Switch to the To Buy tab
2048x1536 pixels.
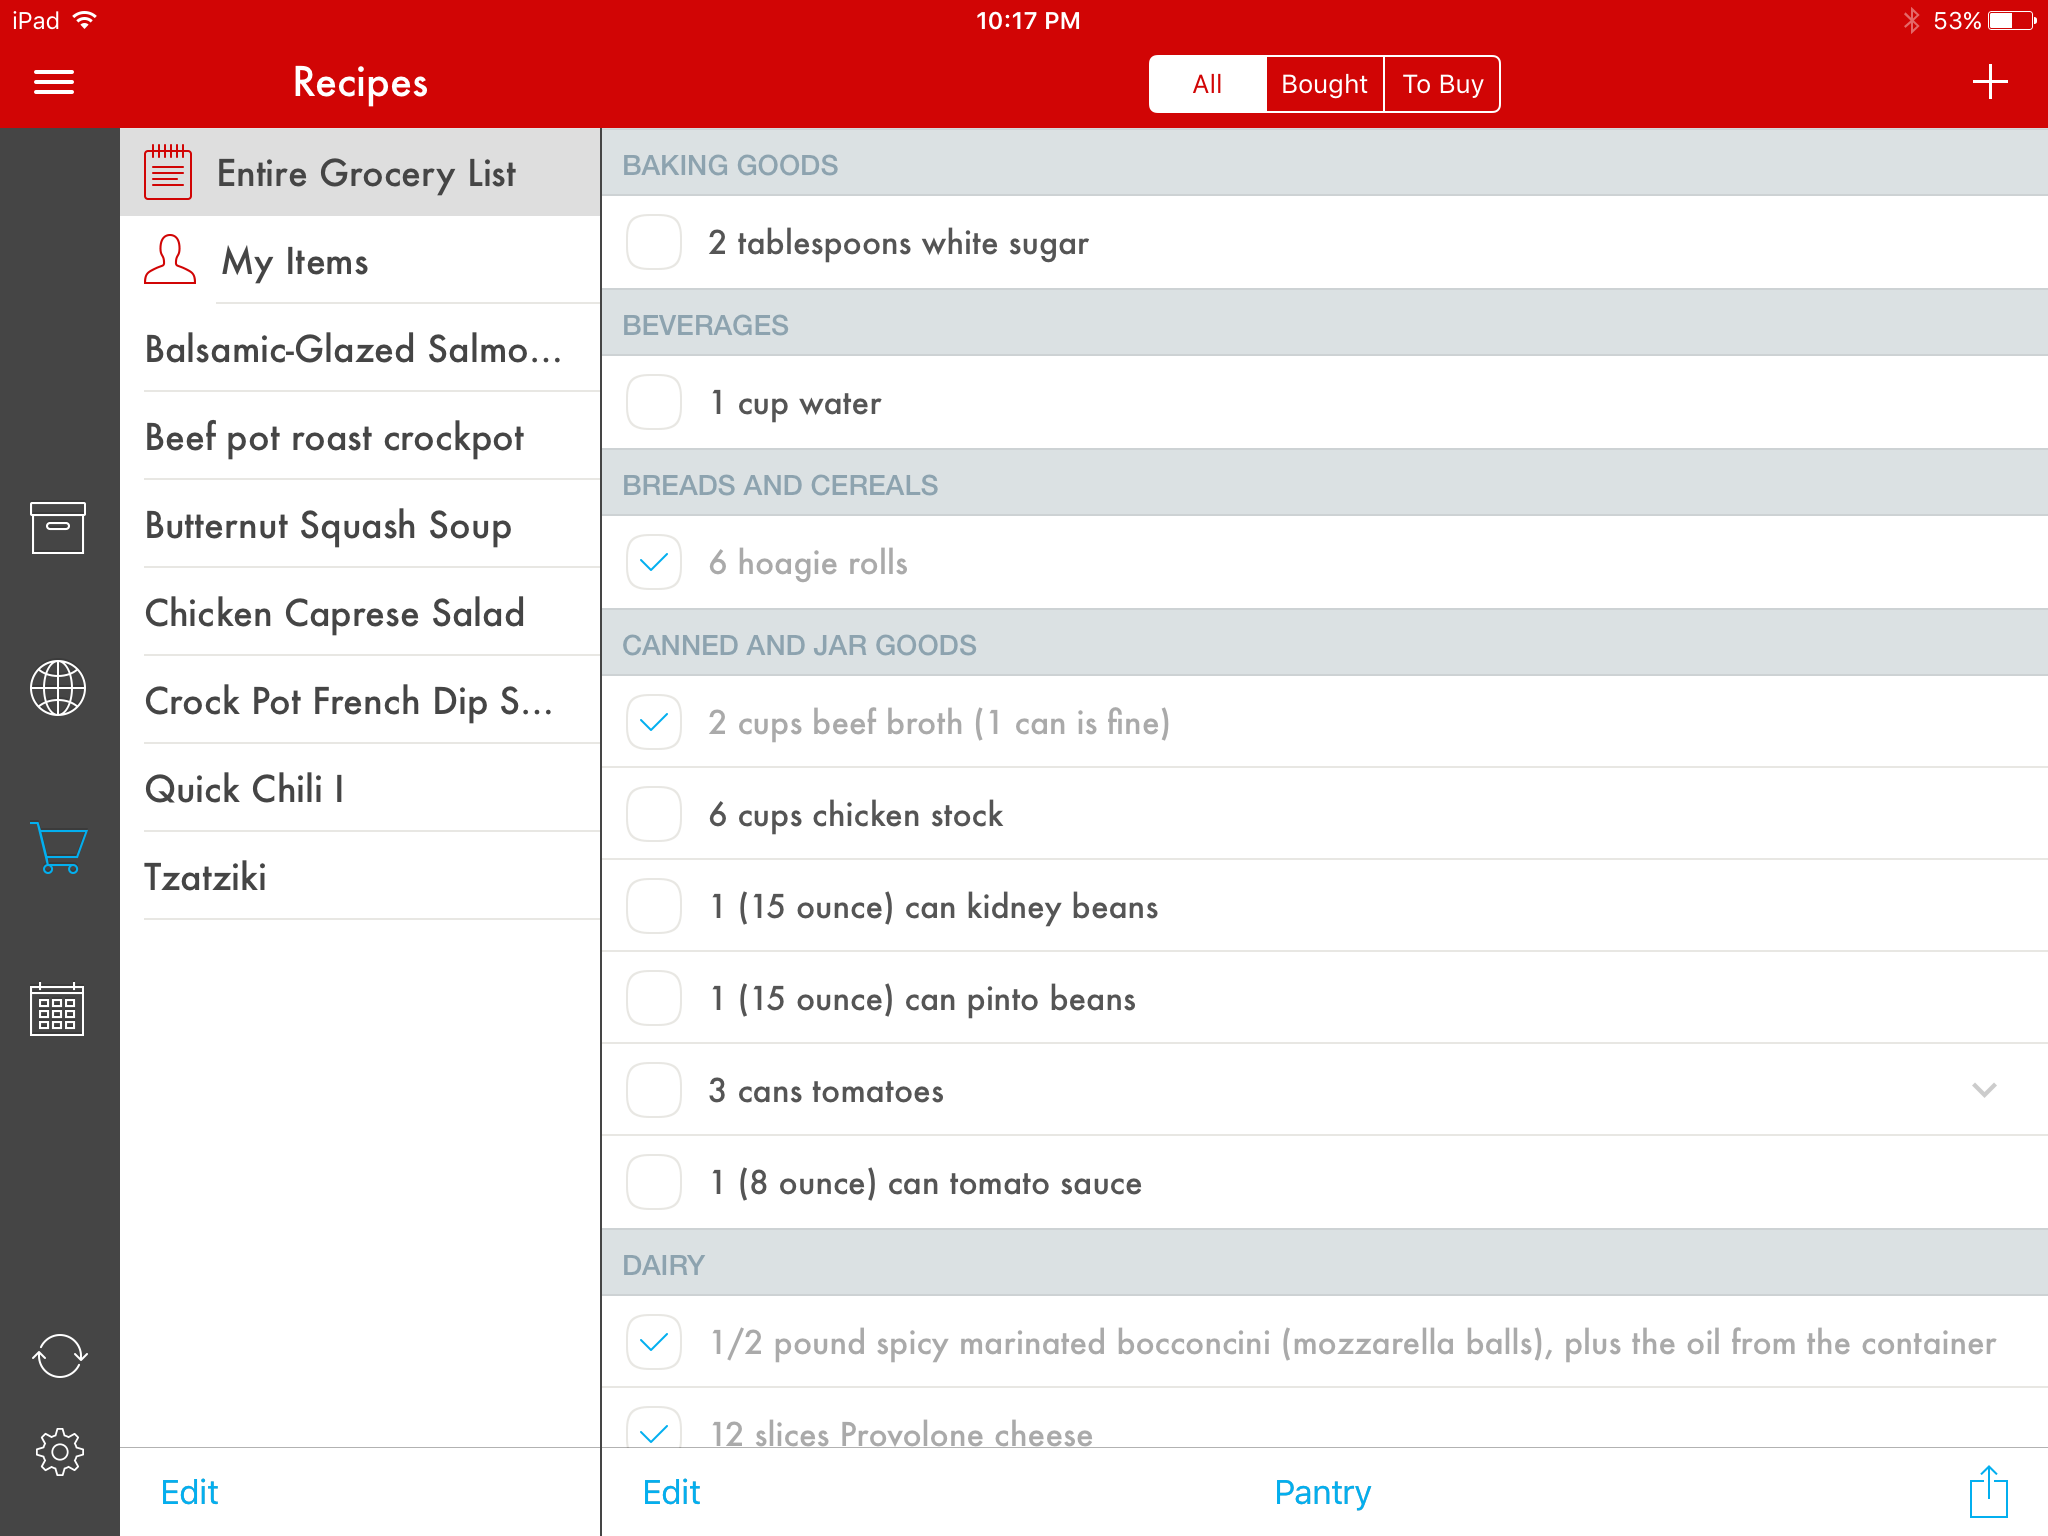click(1442, 84)
